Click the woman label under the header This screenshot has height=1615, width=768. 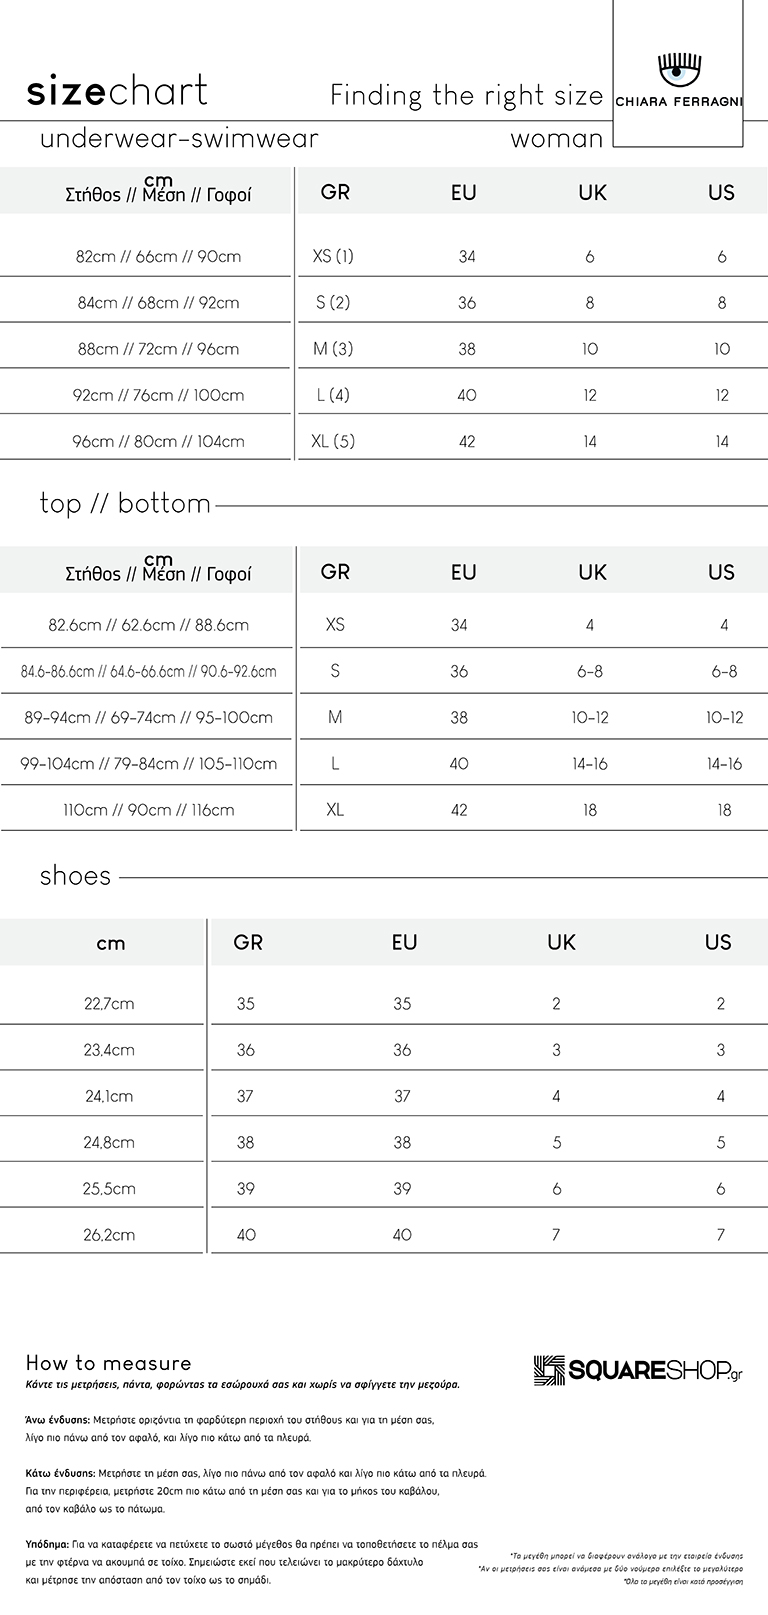pyautogui.click(x=557, y=140)
